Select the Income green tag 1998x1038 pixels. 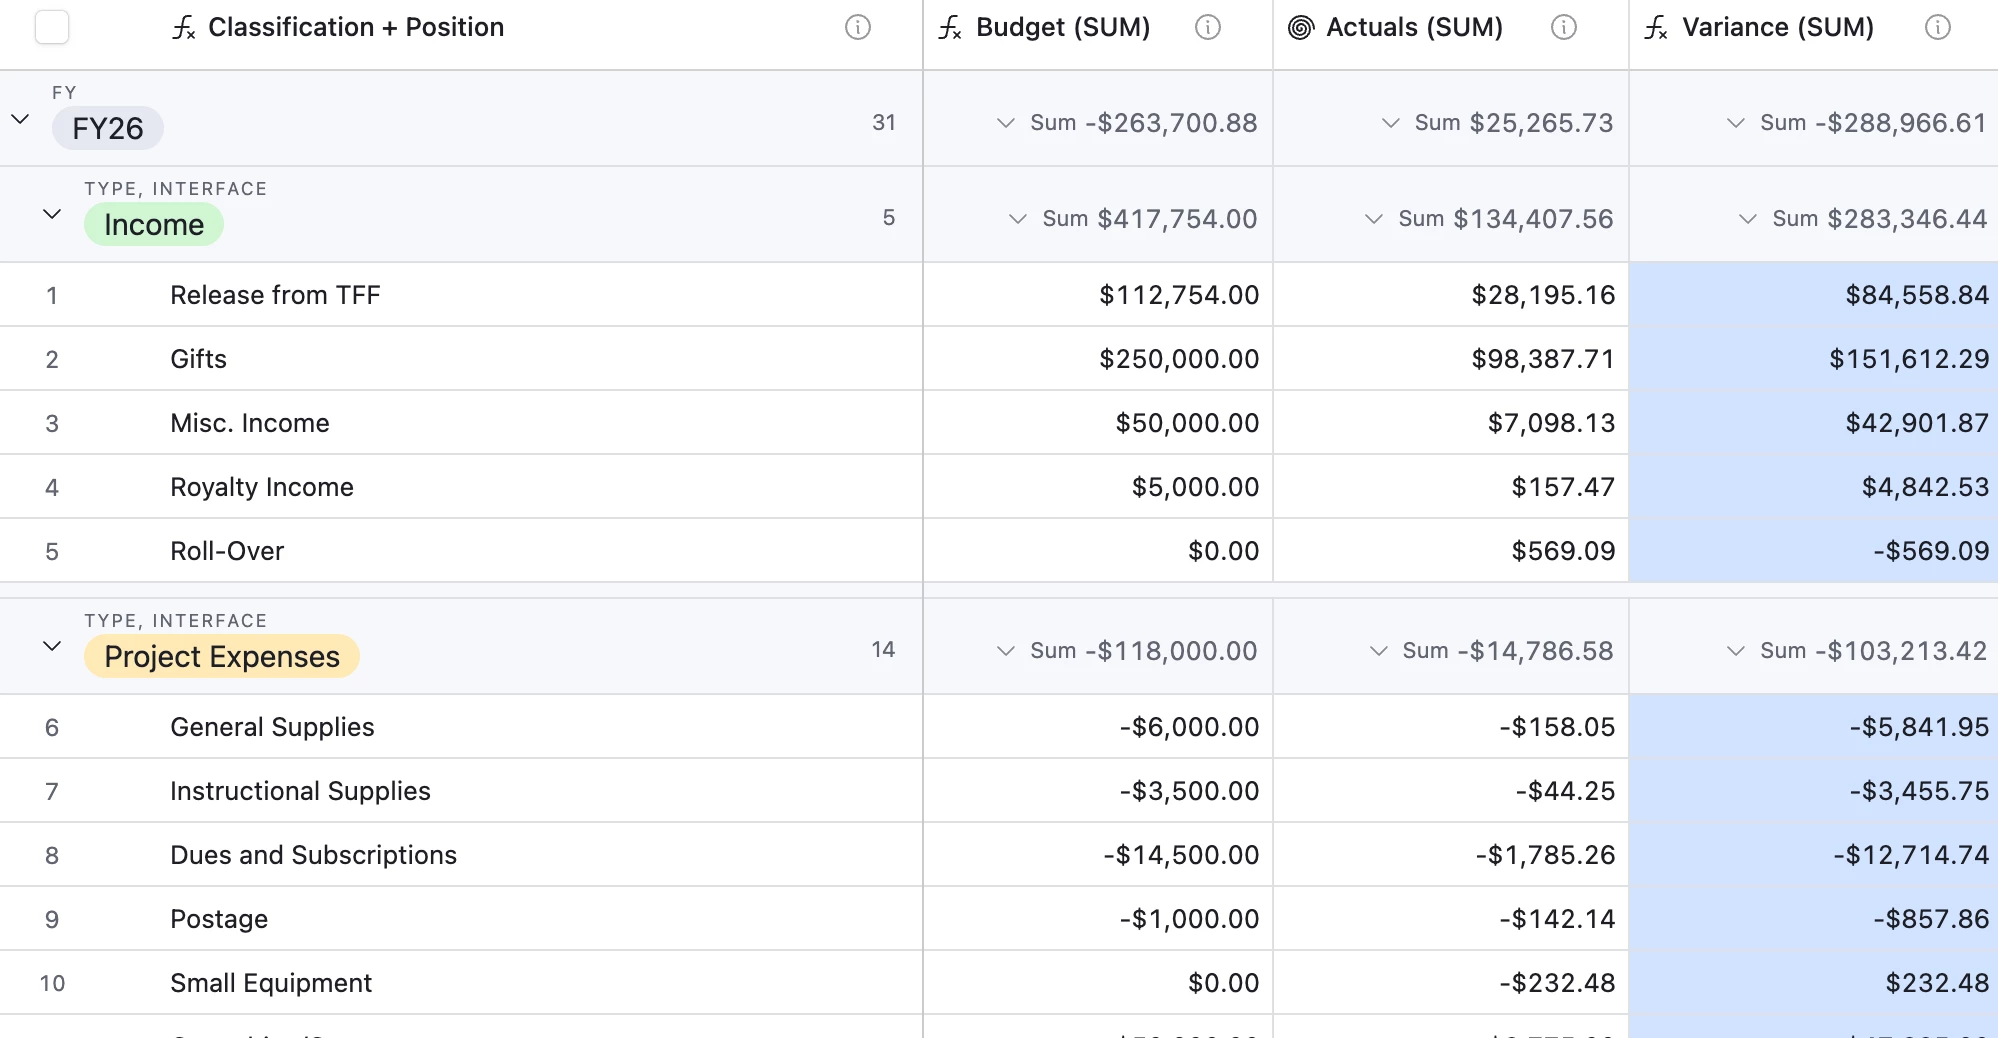tap(154, 225)
